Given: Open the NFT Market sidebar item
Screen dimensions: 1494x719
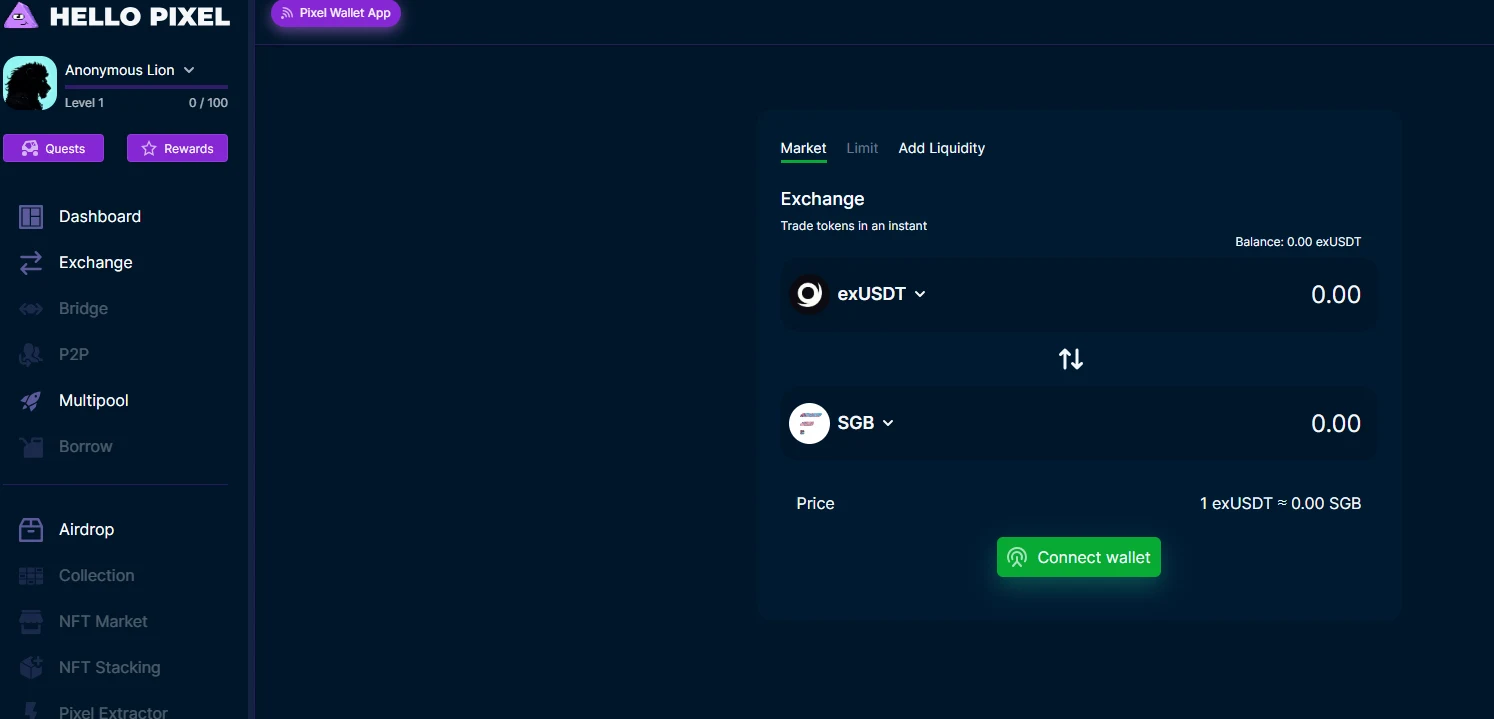Looking at the screenshot, I should point(103,621).
